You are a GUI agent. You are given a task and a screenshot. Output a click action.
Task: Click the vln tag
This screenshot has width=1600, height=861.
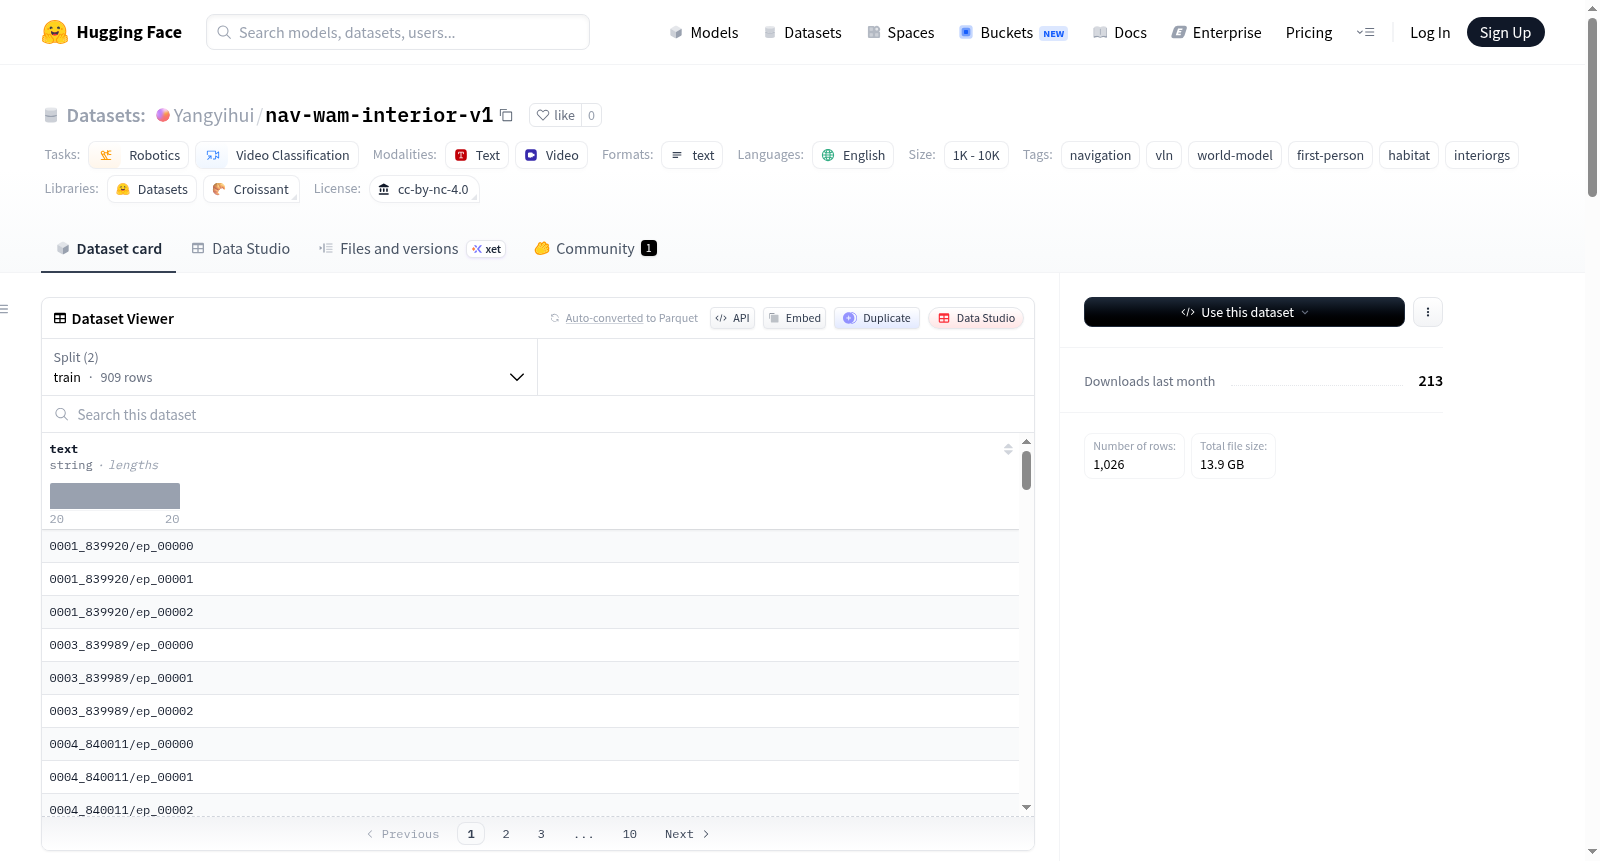(x=1164, y=155)
